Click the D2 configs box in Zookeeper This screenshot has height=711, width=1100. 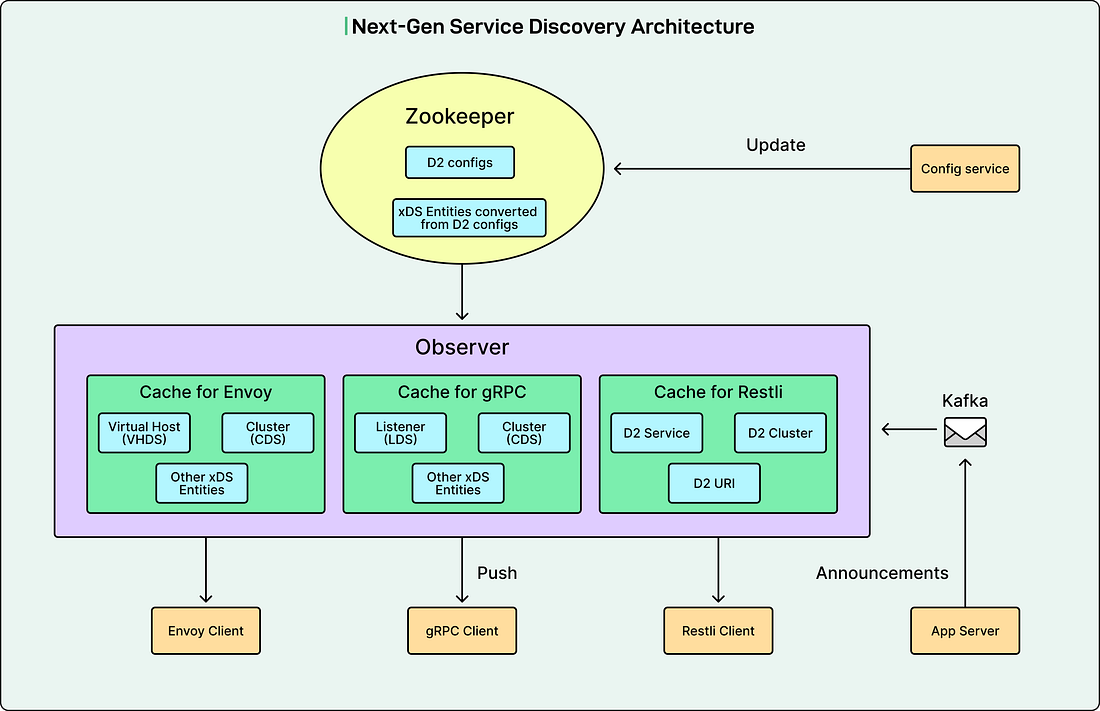click(460, 162)
